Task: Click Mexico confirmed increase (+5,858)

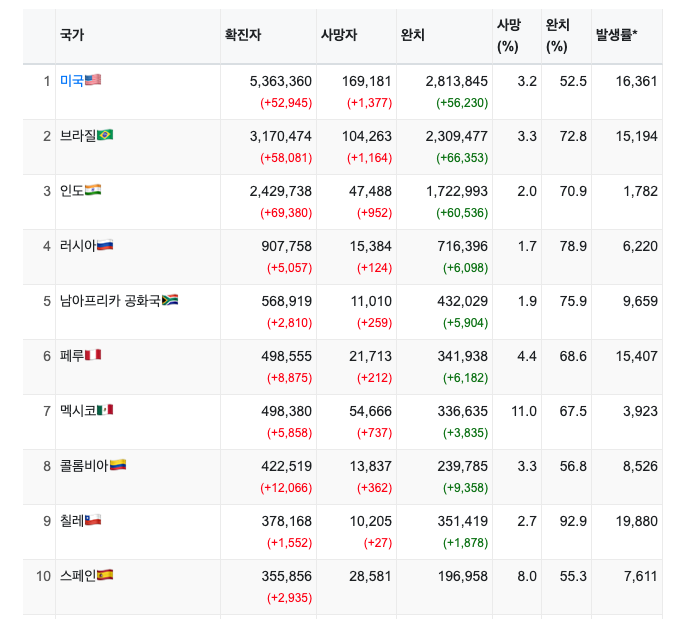Action: (x=290, y=433)
